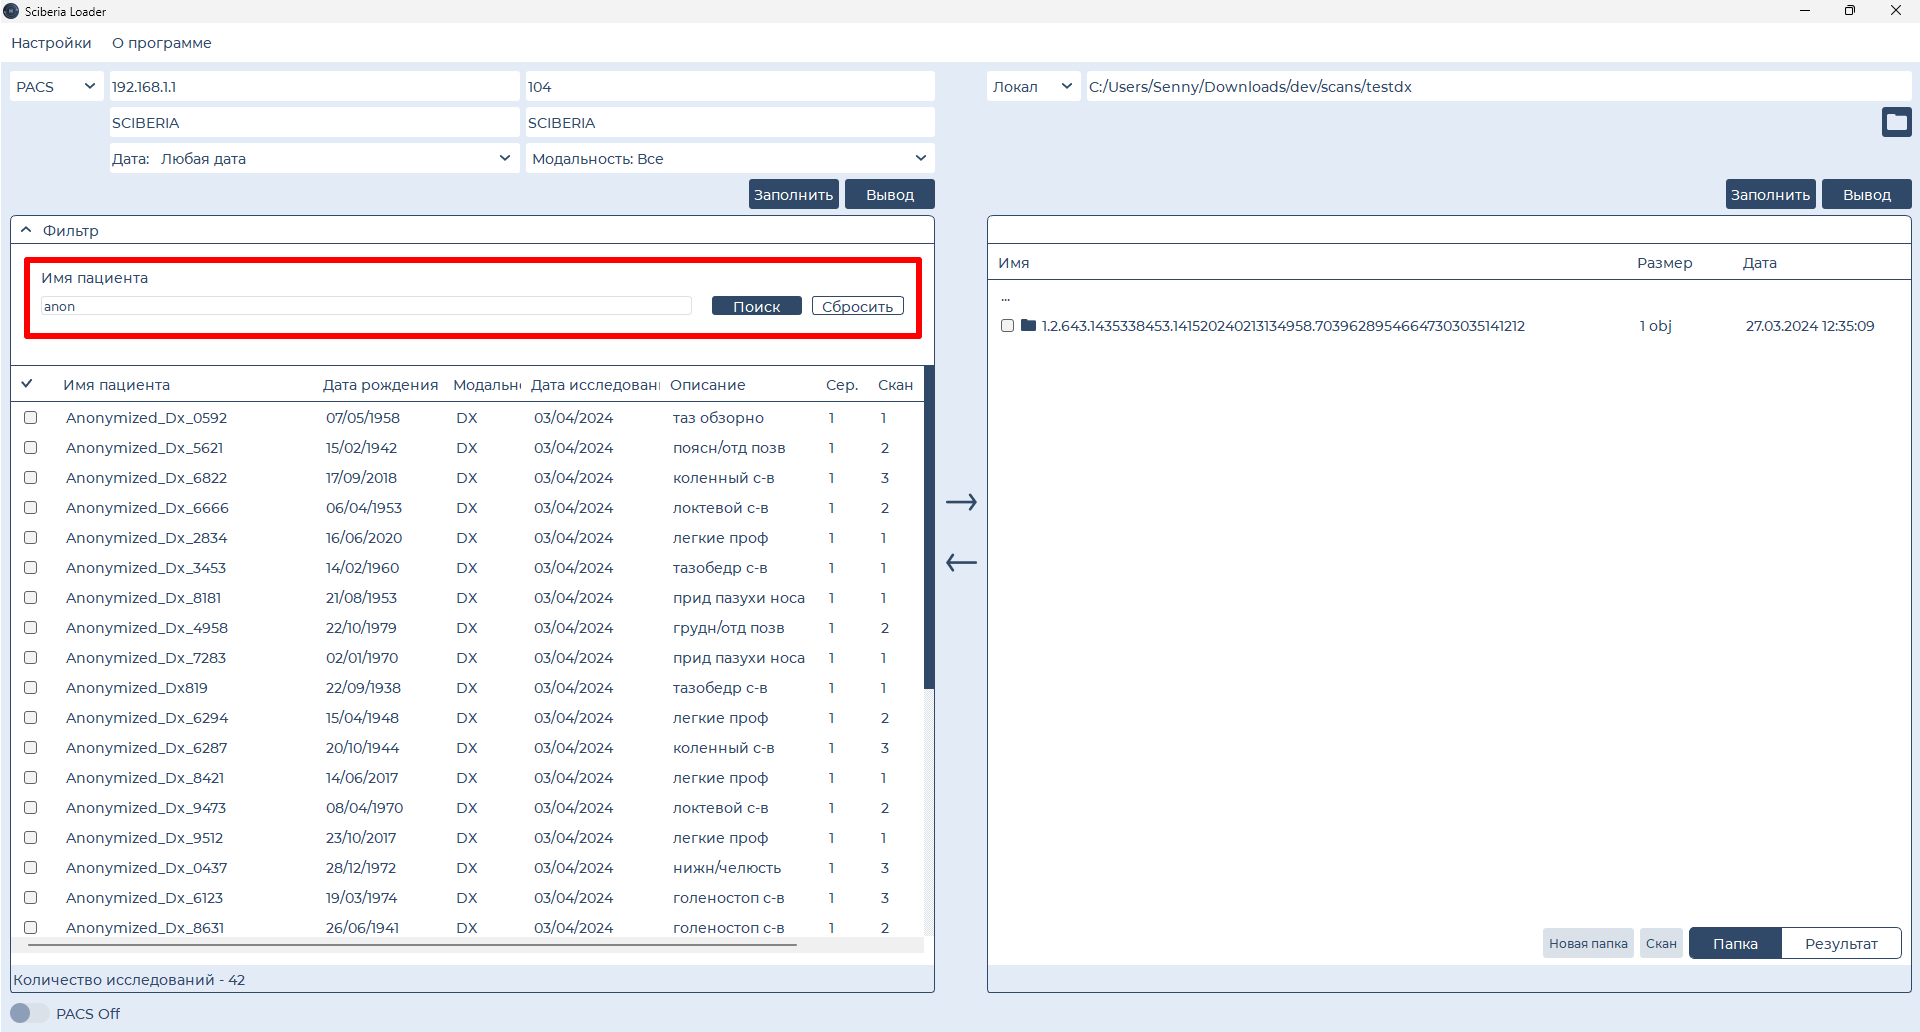Click the second SCIBERIA AE title field
This screenshot has width=1920, height=1032.
730,123
